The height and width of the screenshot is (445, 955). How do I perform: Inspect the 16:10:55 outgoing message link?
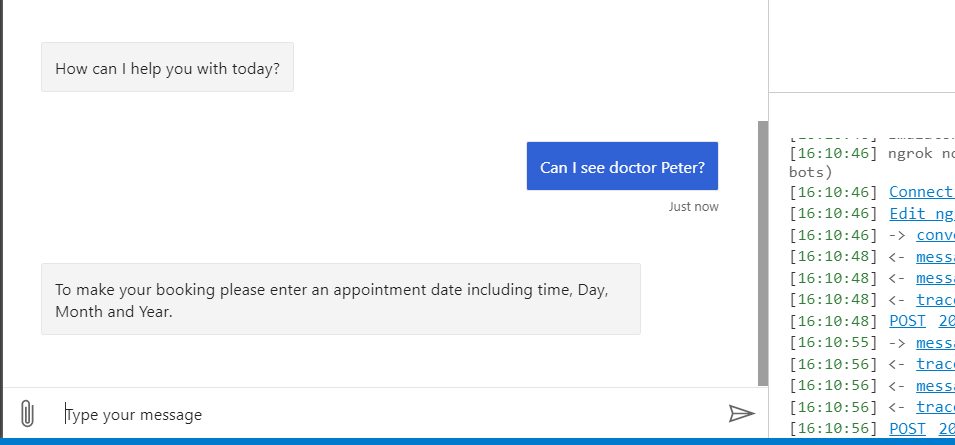click(935, 342)
